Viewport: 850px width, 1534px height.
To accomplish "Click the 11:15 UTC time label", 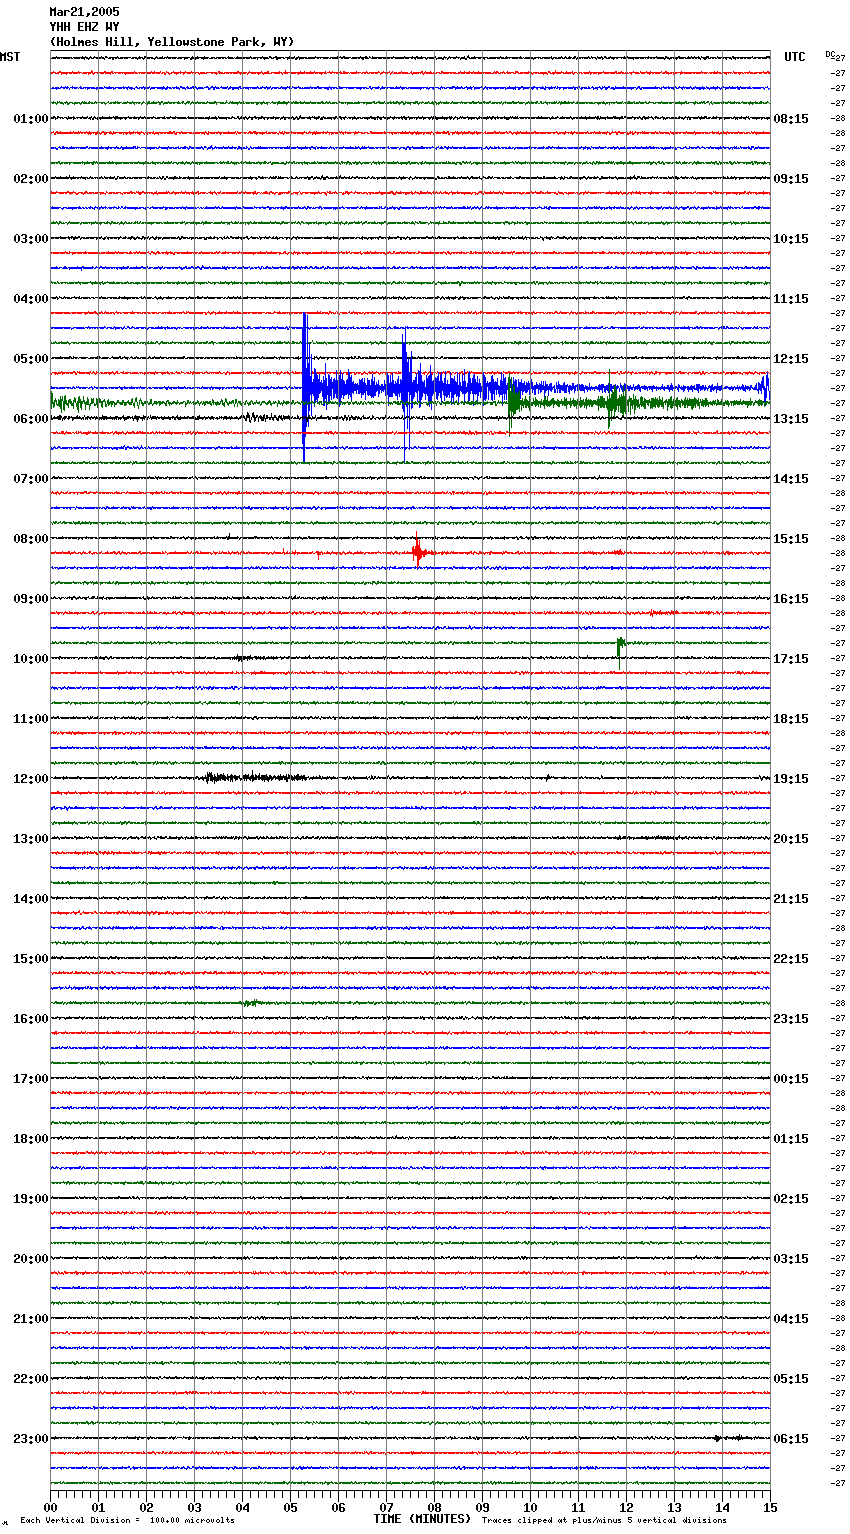I will [x=791, y=299].
